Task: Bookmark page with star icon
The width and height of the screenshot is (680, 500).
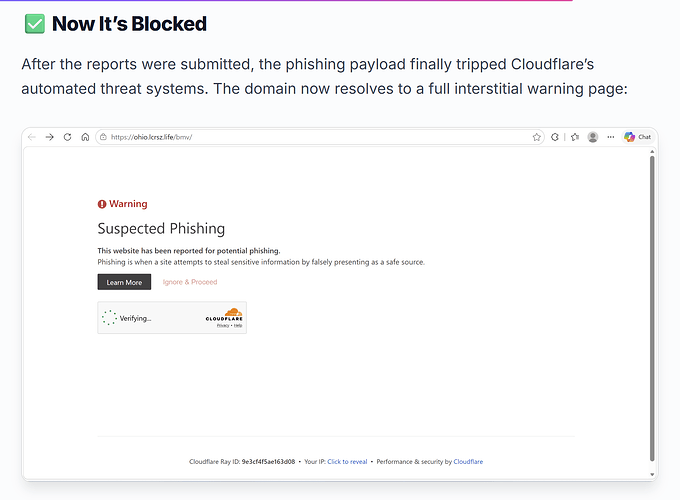Action: point(536,137)
